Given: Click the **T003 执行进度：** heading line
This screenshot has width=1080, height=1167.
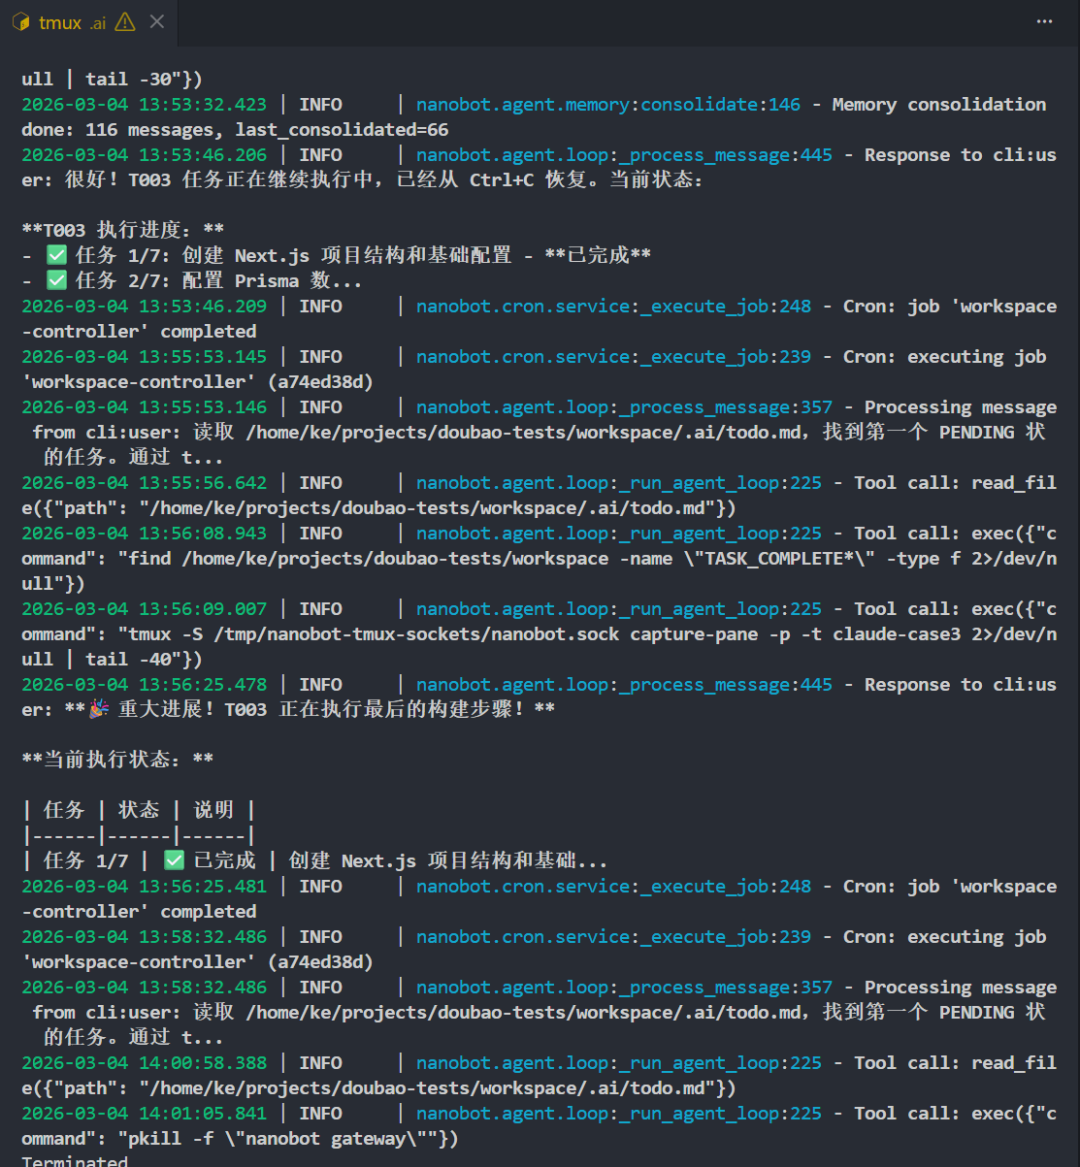Looking at the screenshot, I should coord(123,230).
